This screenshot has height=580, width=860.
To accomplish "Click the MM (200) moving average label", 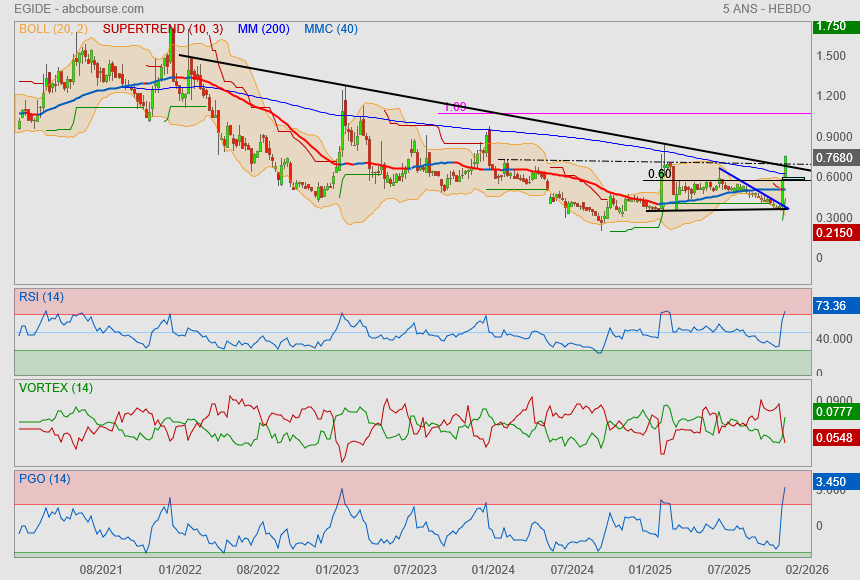I will [263, 29].
